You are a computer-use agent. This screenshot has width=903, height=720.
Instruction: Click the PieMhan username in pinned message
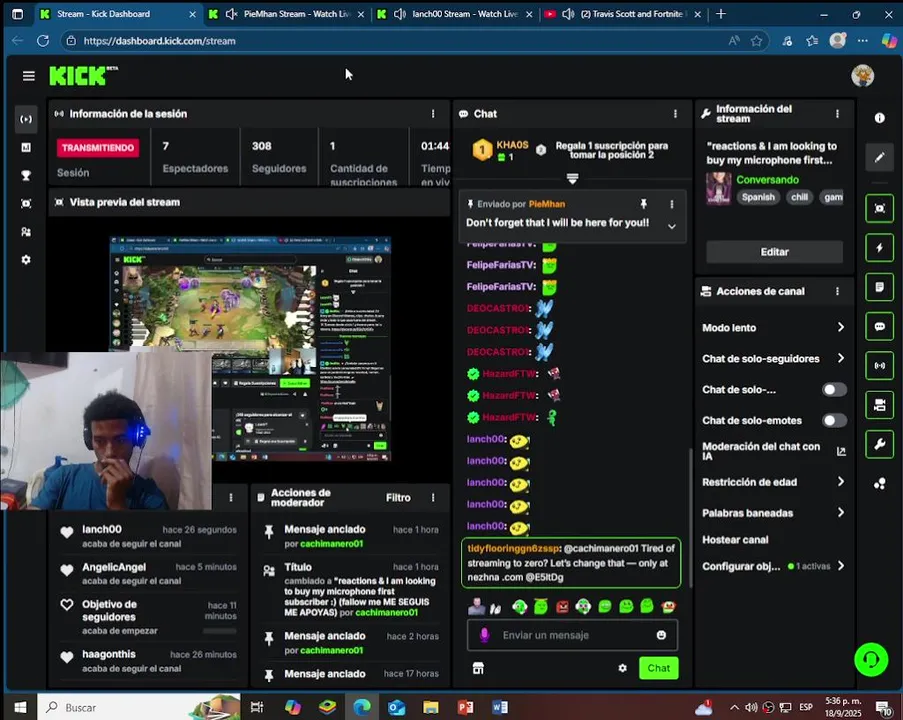coord(547,204)
